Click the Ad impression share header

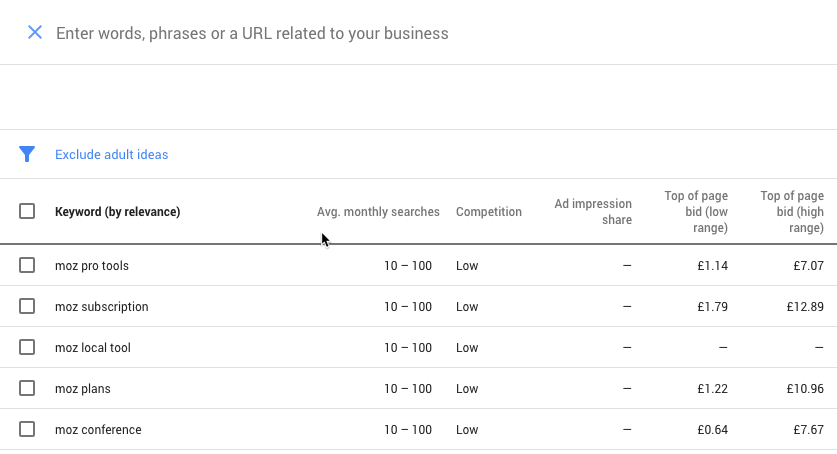pos(593,212)
